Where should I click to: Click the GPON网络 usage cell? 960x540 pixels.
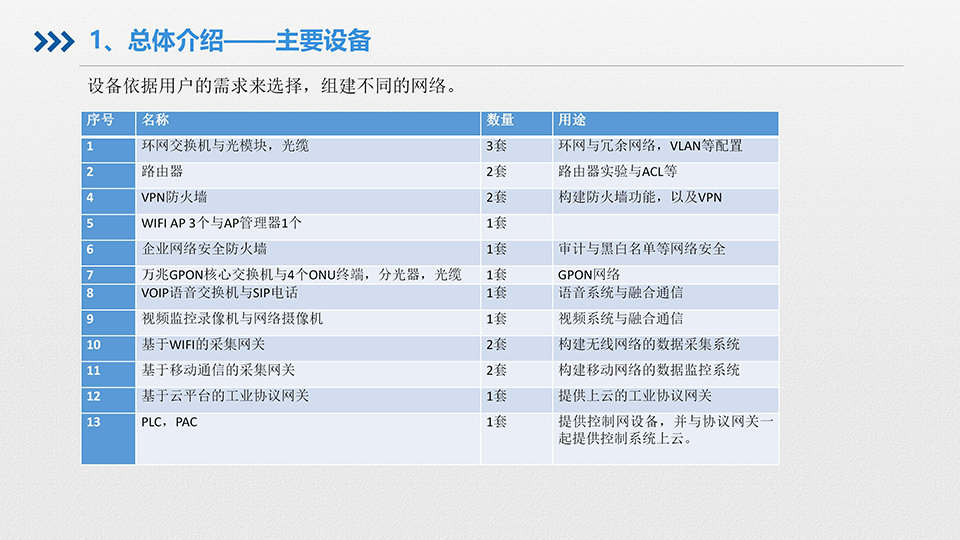[x=664, y=274]
